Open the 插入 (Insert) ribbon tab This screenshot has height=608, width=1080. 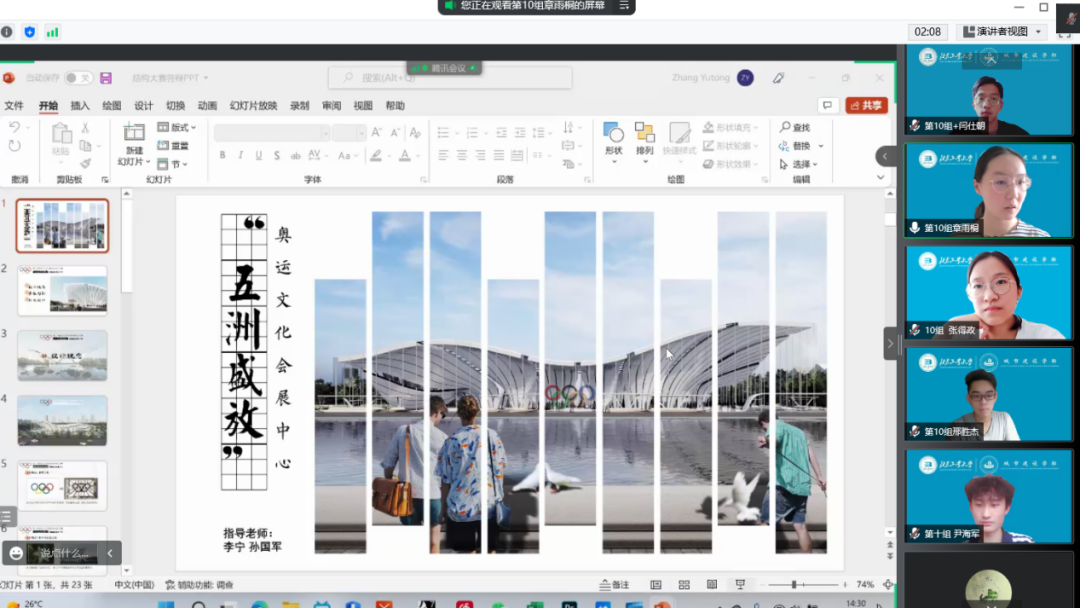80,106
